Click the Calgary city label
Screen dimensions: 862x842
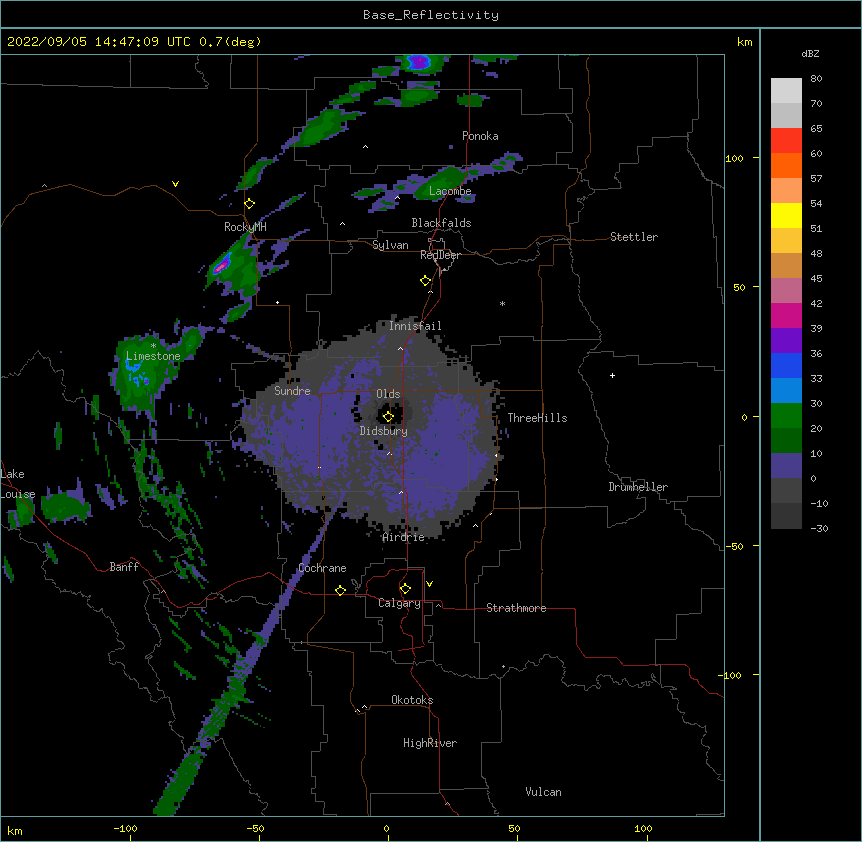click(399, 603)
